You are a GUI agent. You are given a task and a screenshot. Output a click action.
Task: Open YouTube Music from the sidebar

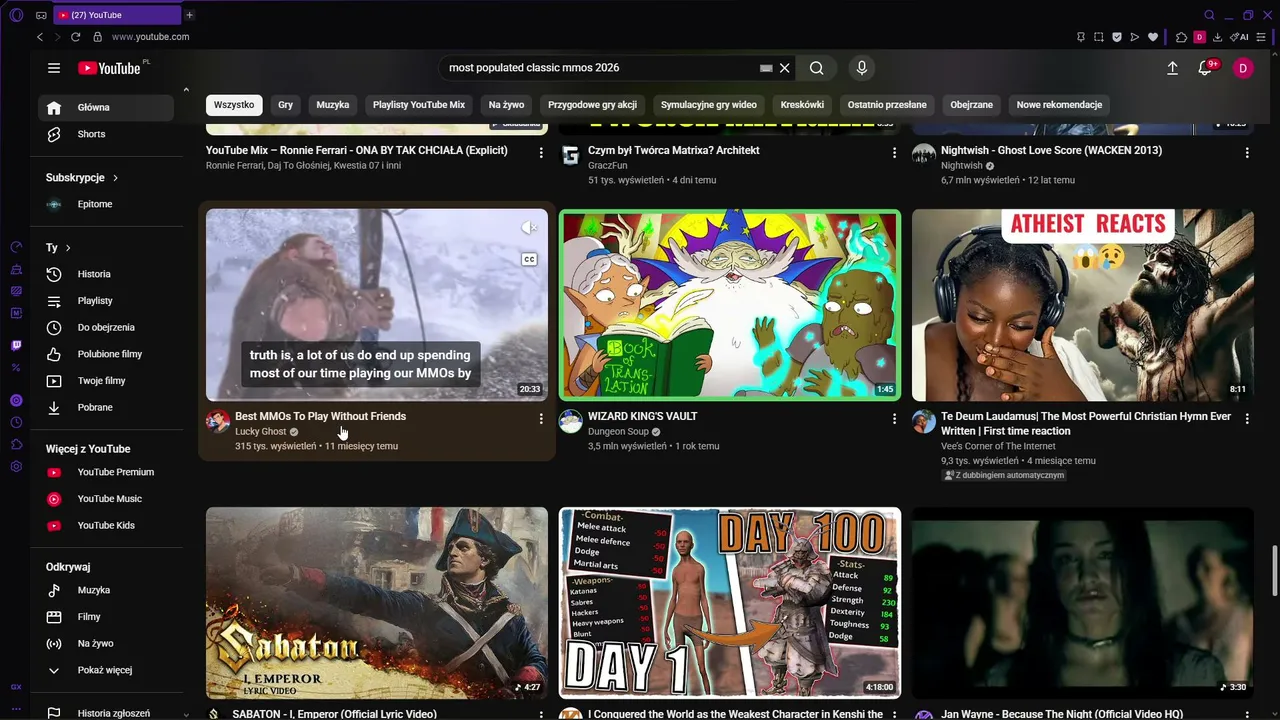click(x=106, y=499)
